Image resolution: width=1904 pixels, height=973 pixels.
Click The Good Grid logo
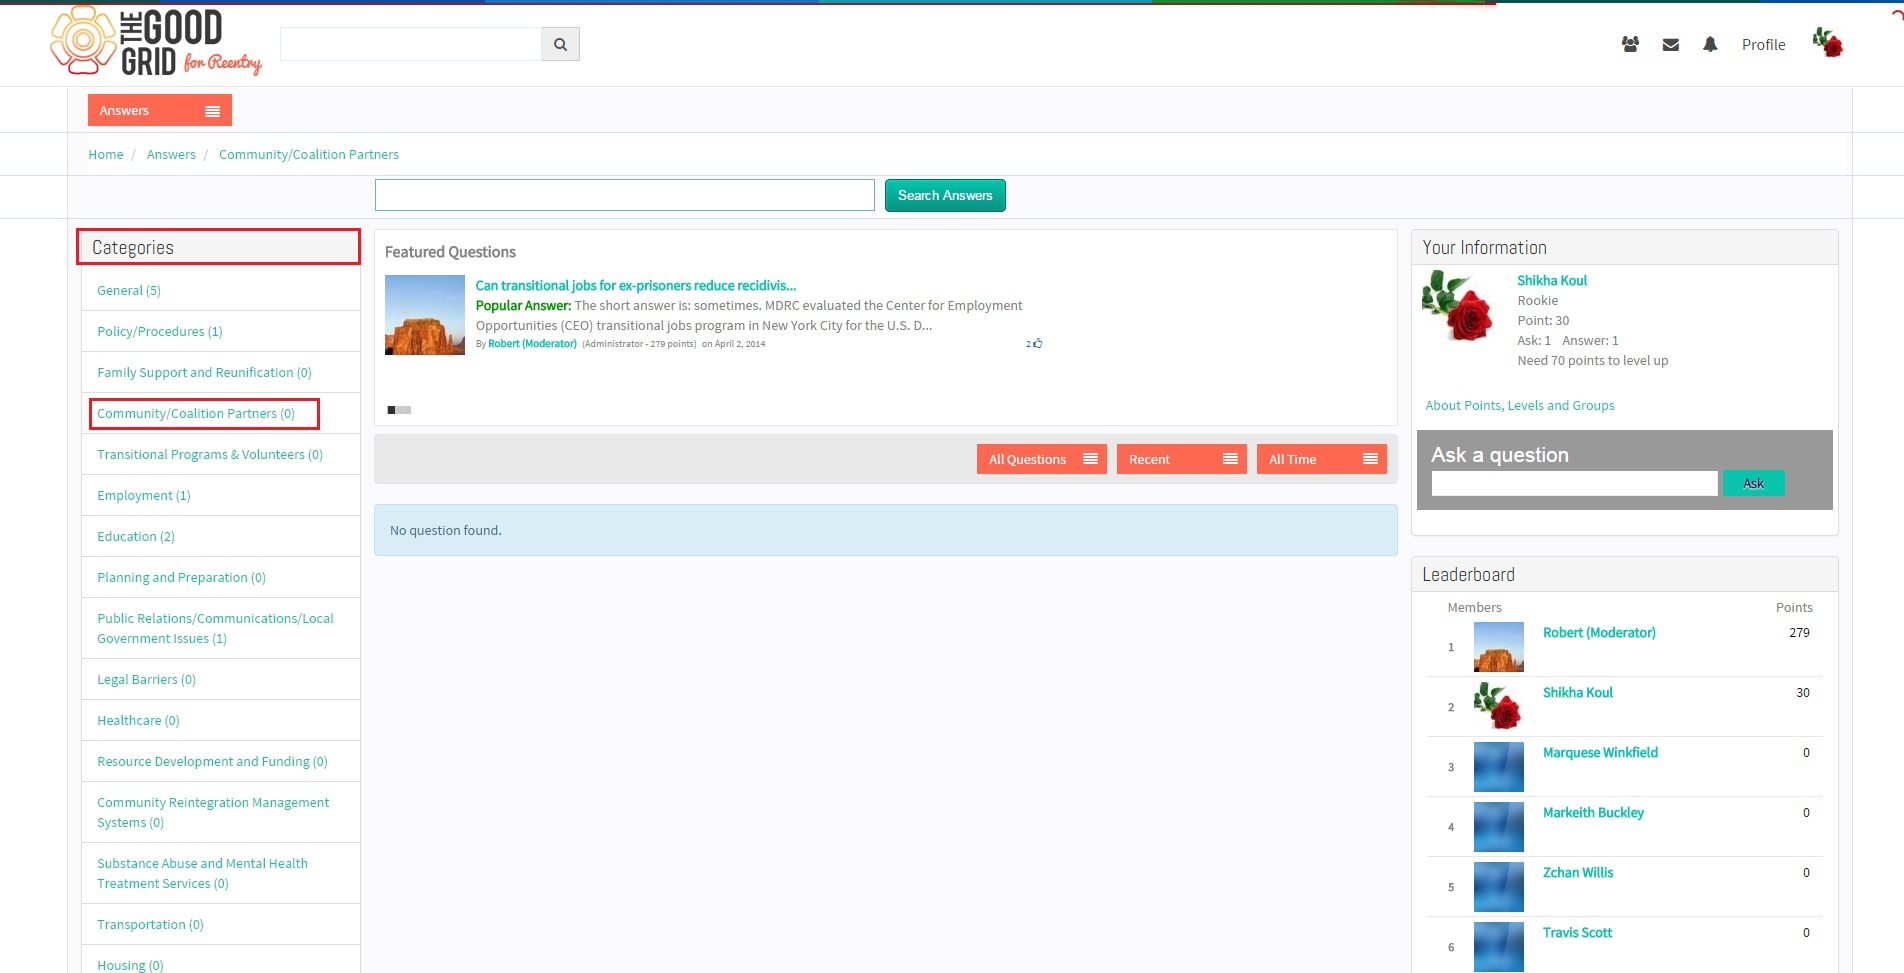[156, 42]
